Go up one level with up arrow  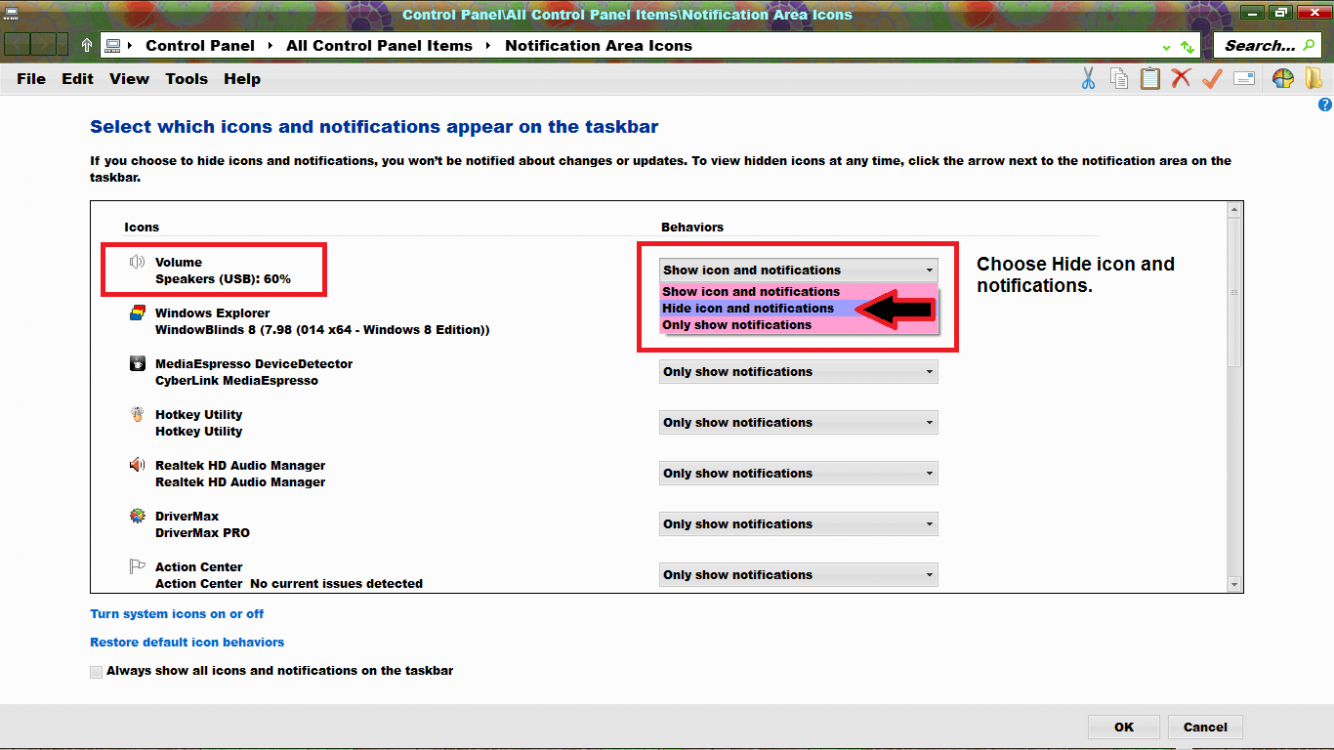tap(87, 45)
